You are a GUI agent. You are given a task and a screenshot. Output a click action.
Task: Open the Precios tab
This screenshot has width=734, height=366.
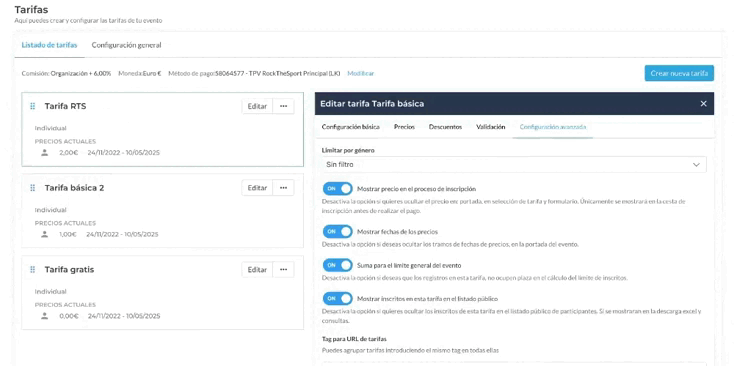[x=404, y=127]
